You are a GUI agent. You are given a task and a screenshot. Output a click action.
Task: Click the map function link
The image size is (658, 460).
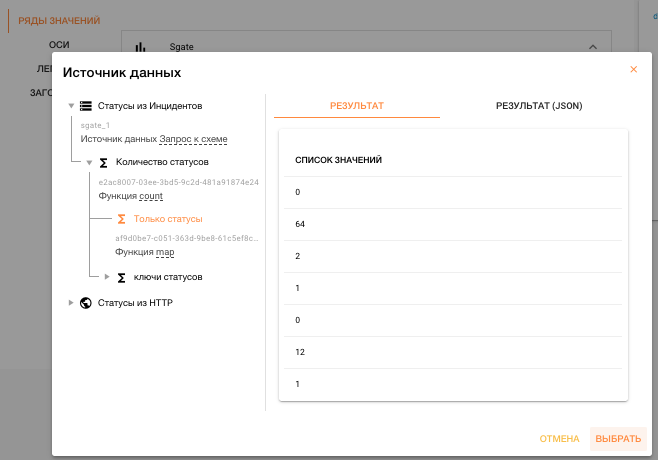point(165,252)
